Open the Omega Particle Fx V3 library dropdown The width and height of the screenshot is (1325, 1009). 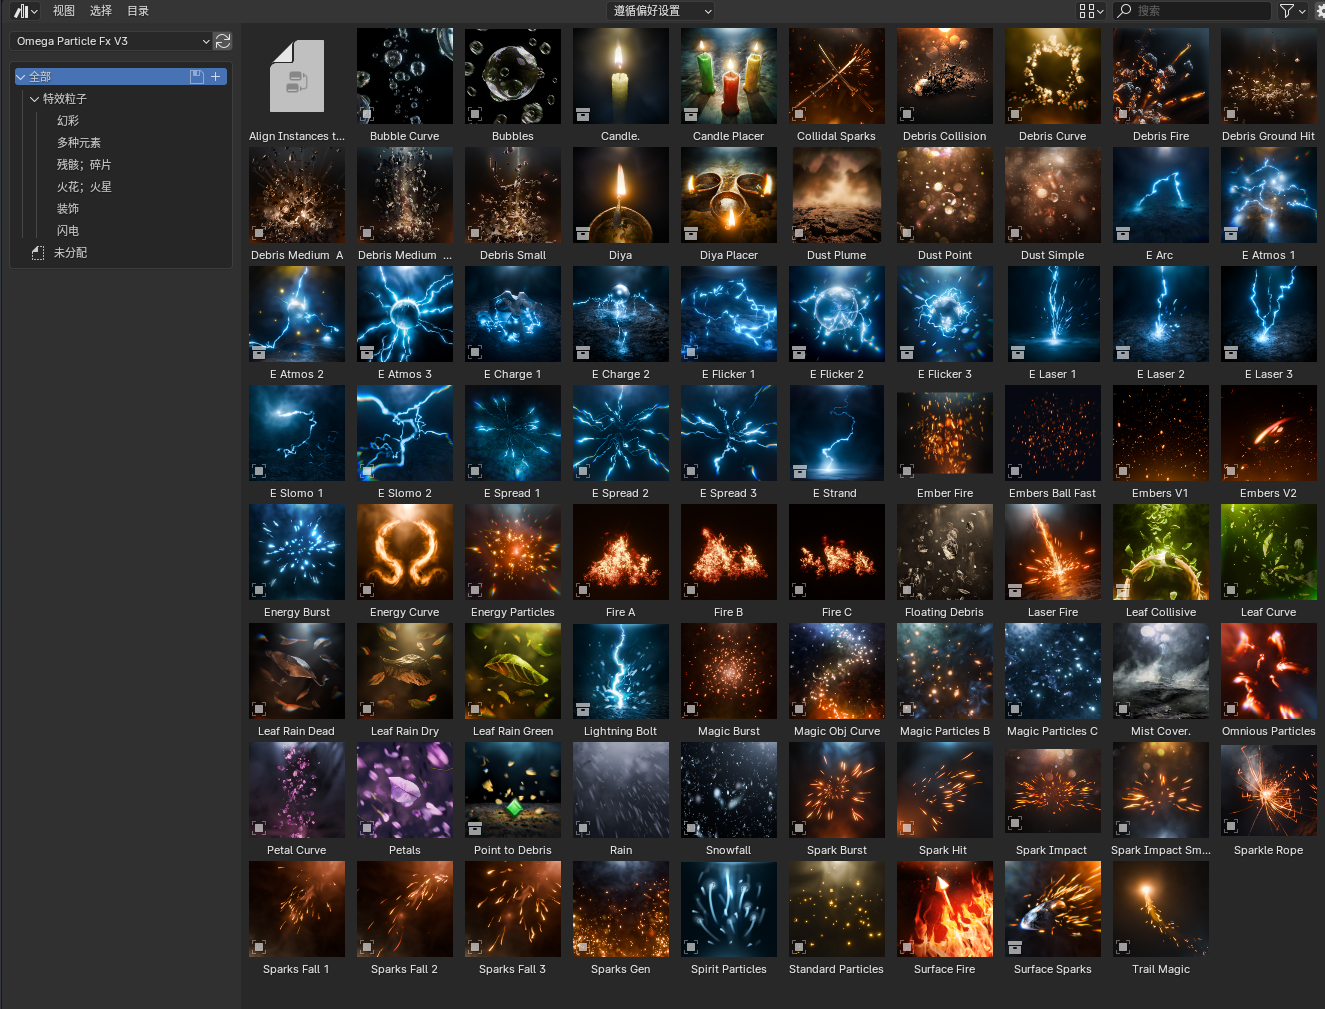point(110,41)
